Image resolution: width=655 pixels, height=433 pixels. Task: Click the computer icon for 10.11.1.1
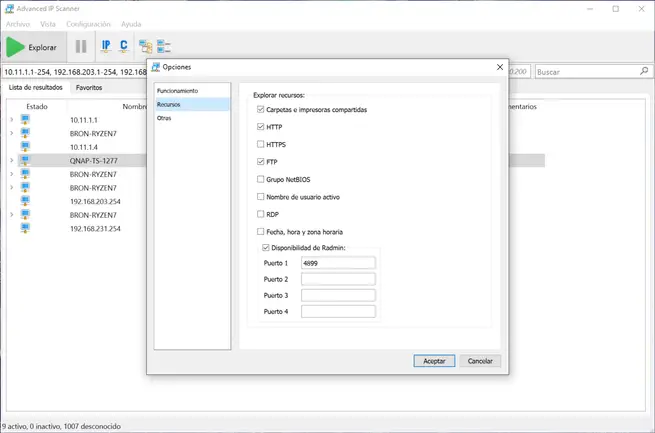point(24,119)
